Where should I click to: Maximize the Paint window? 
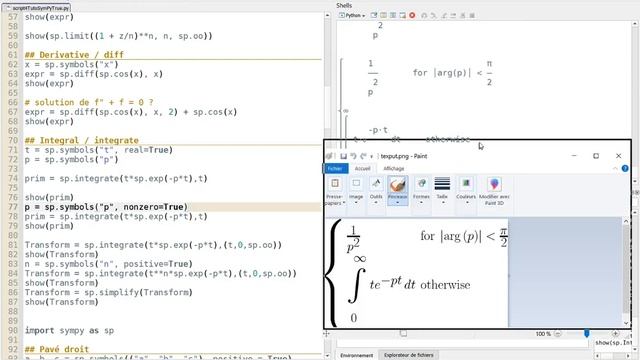(596, 156)
